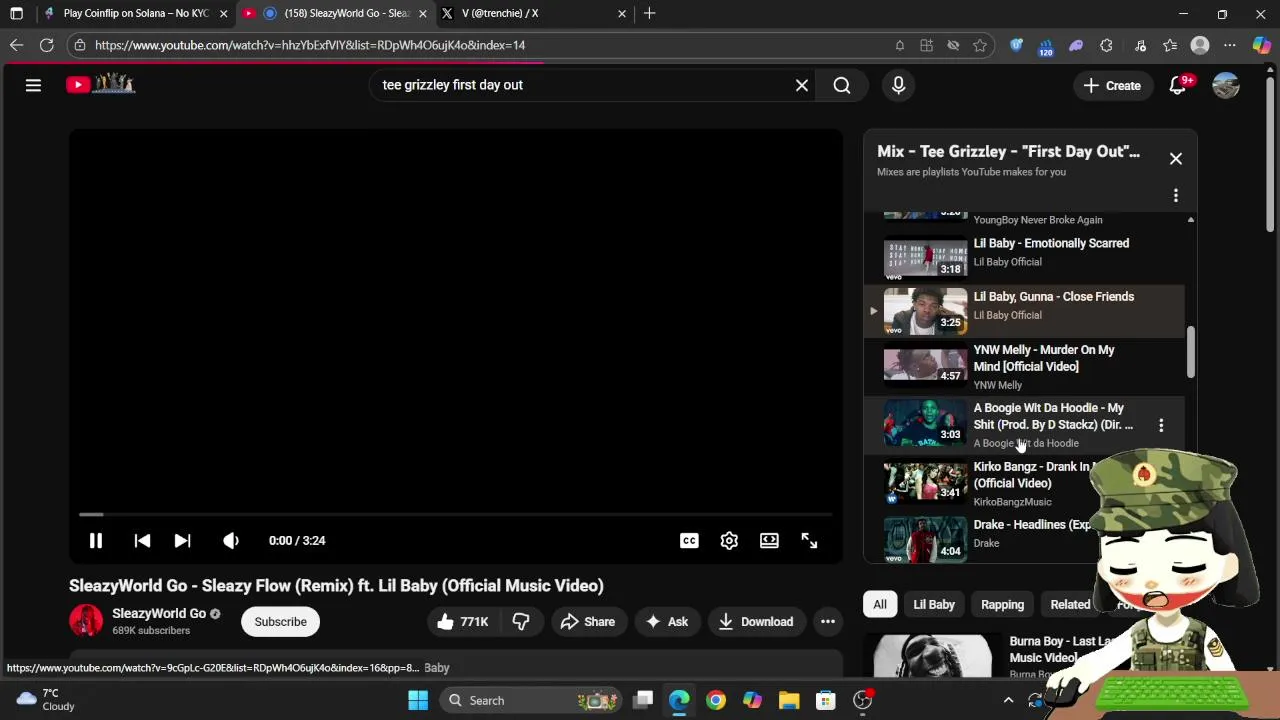
Task: Play YNW Melly - Murder On My Mind
Action: (1025, 366)
